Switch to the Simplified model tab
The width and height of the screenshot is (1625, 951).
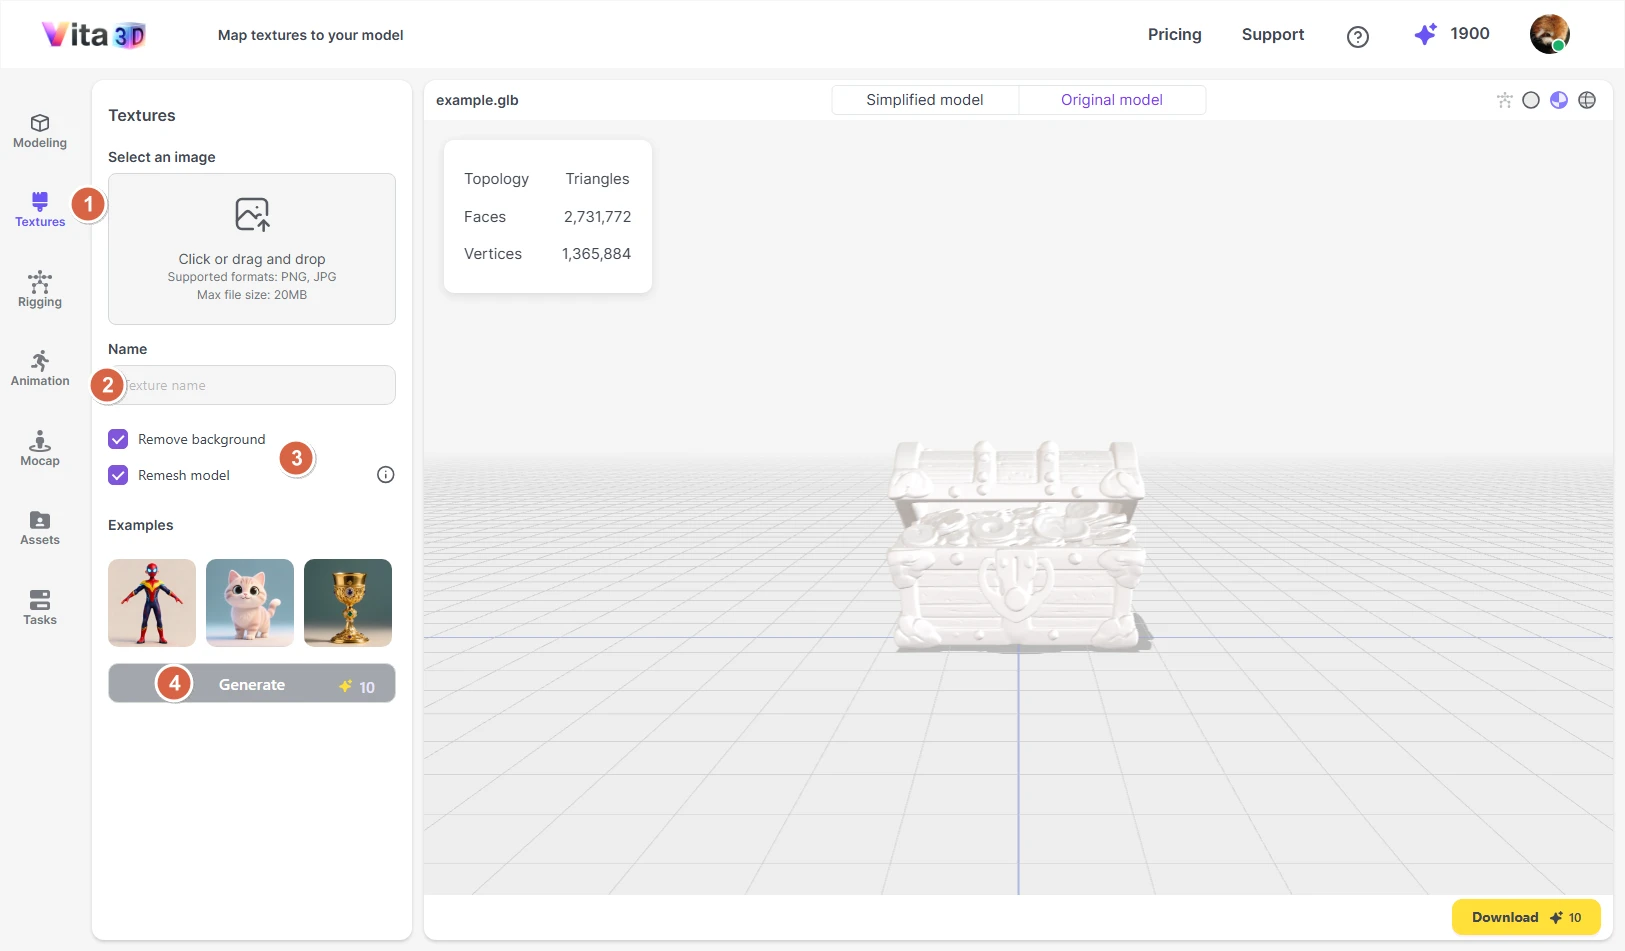click(925, 100)
